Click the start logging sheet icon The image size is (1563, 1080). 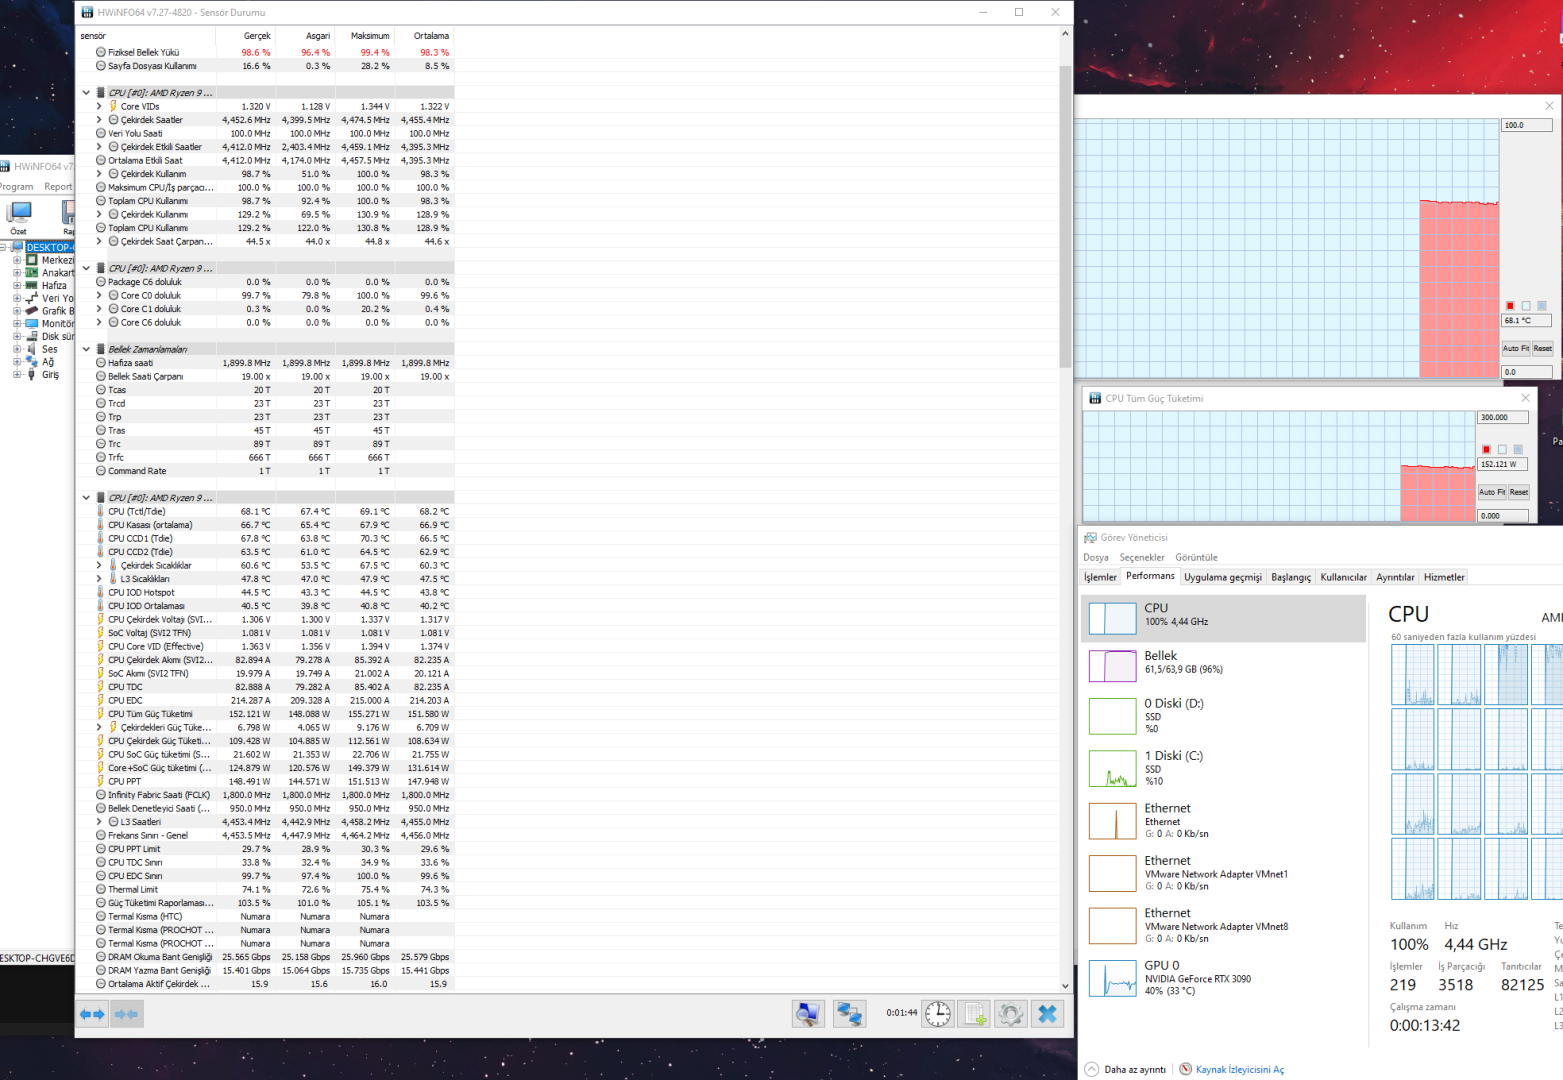pos(975,1014)
